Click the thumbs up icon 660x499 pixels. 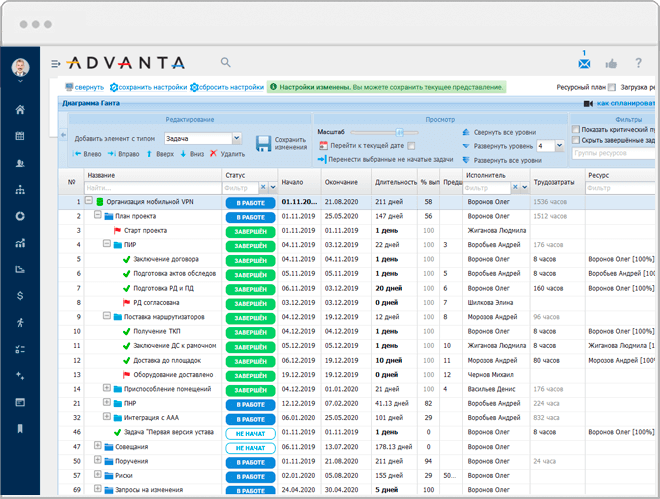coord(611,64)
